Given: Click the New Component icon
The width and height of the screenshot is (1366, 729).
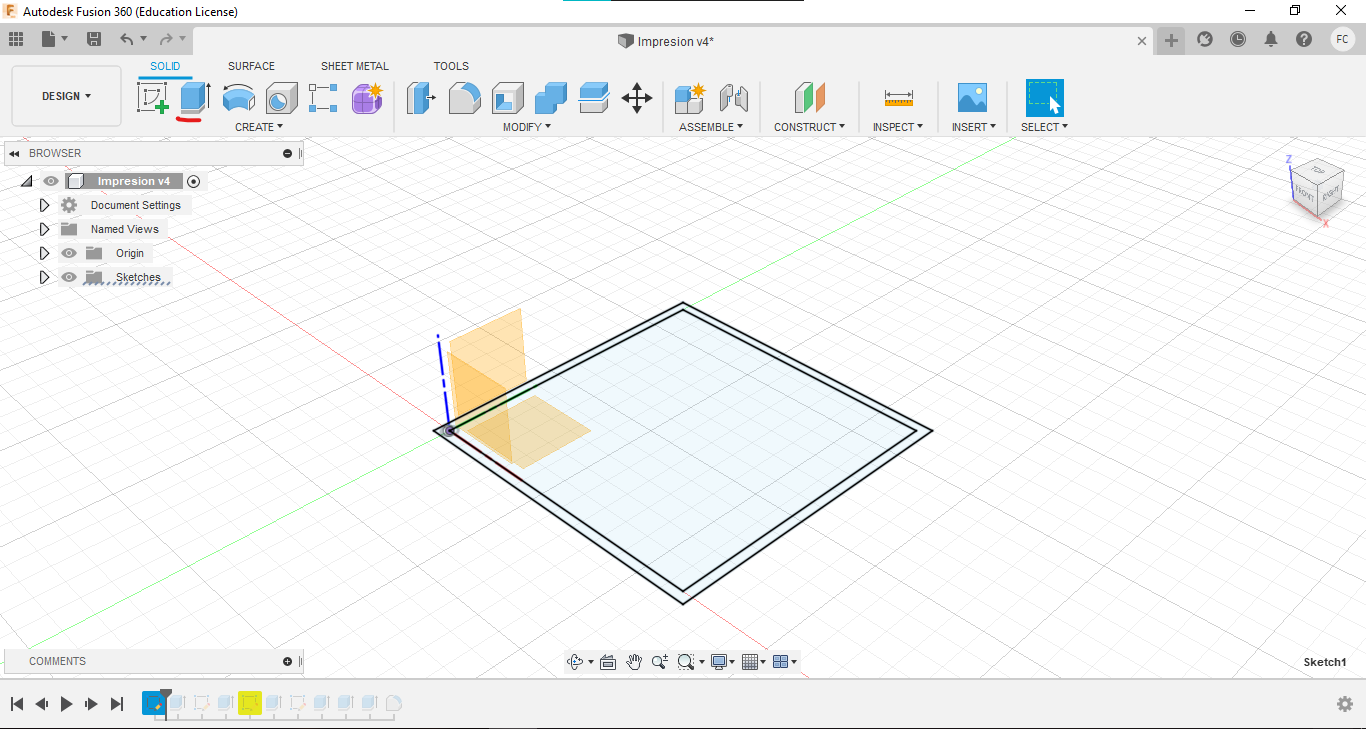Looking at the screenshot, I should 690,98.
